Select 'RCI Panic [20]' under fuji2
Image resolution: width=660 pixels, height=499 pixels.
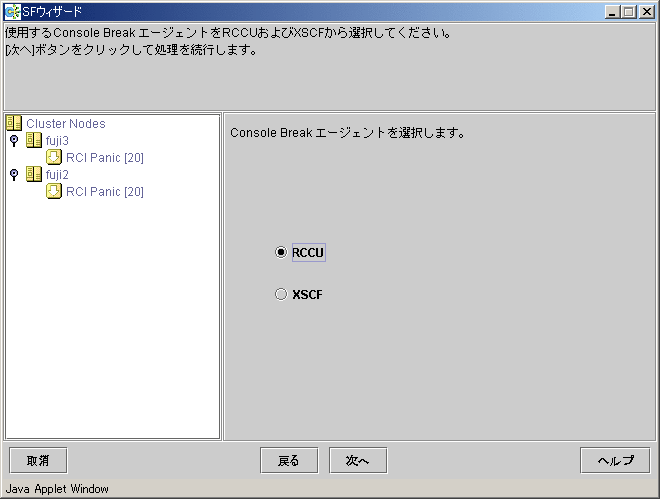[x=105, y=192]
